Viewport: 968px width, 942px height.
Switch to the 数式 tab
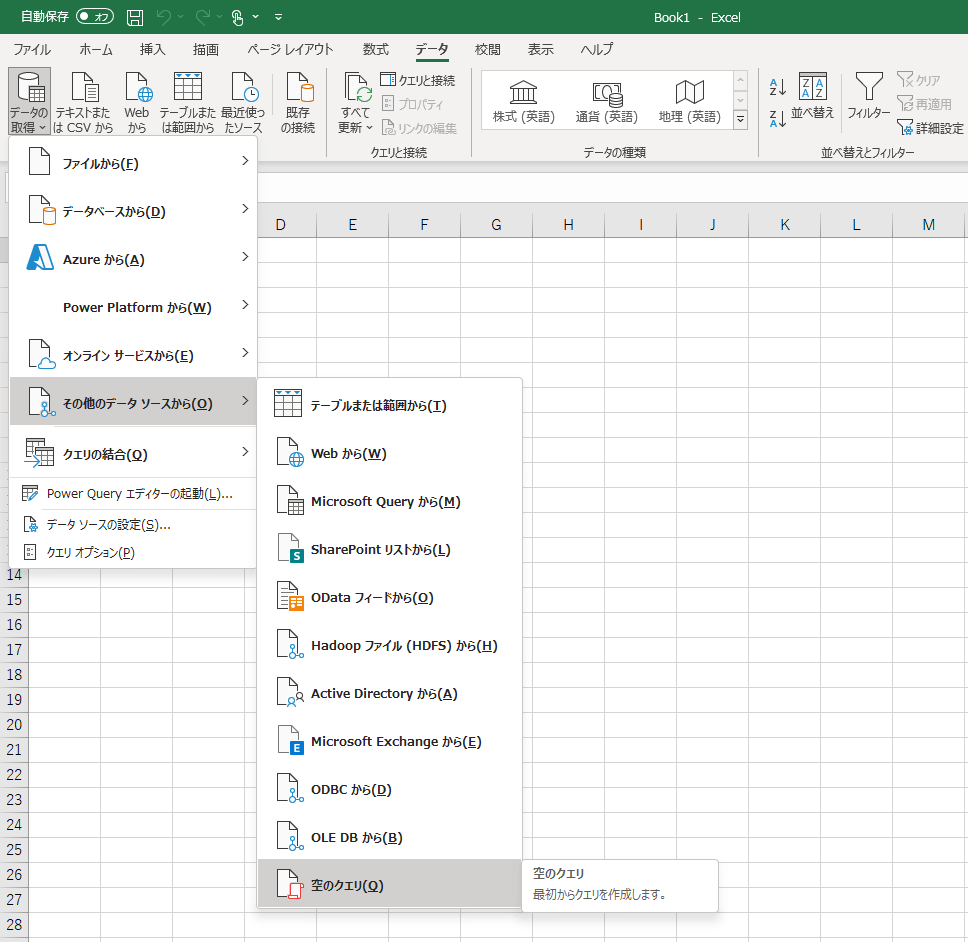pos(375,49)
